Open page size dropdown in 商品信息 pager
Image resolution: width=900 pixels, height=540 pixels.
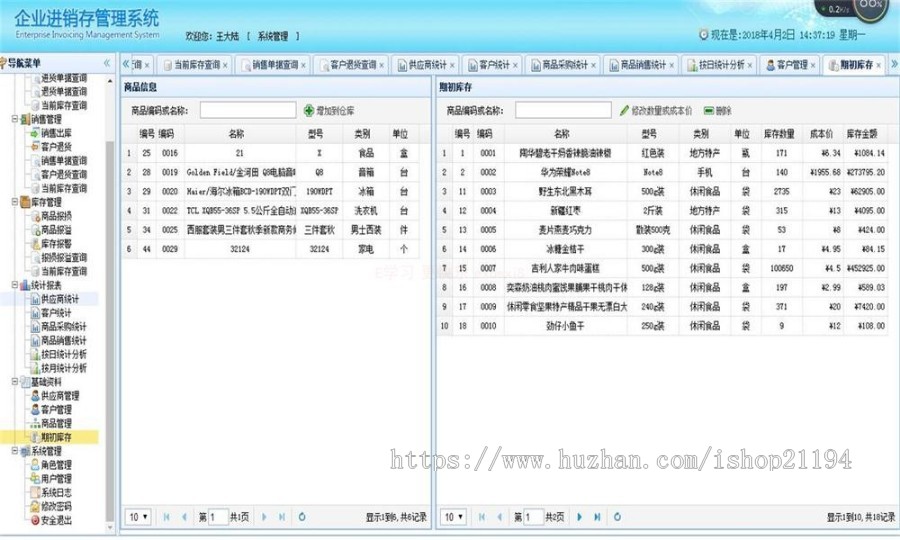tap(138, 517)
